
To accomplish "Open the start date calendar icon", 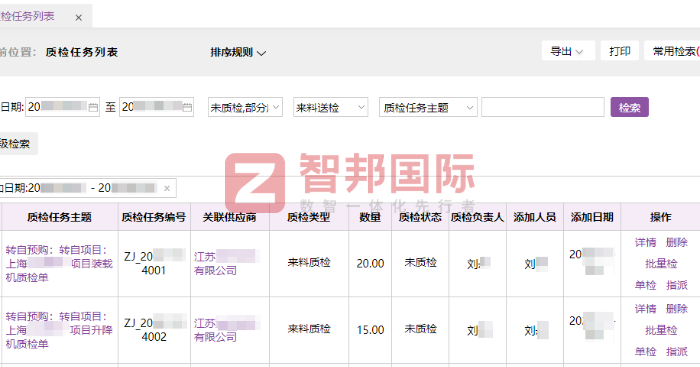I will pyautogui.click(x=93, y=107).
